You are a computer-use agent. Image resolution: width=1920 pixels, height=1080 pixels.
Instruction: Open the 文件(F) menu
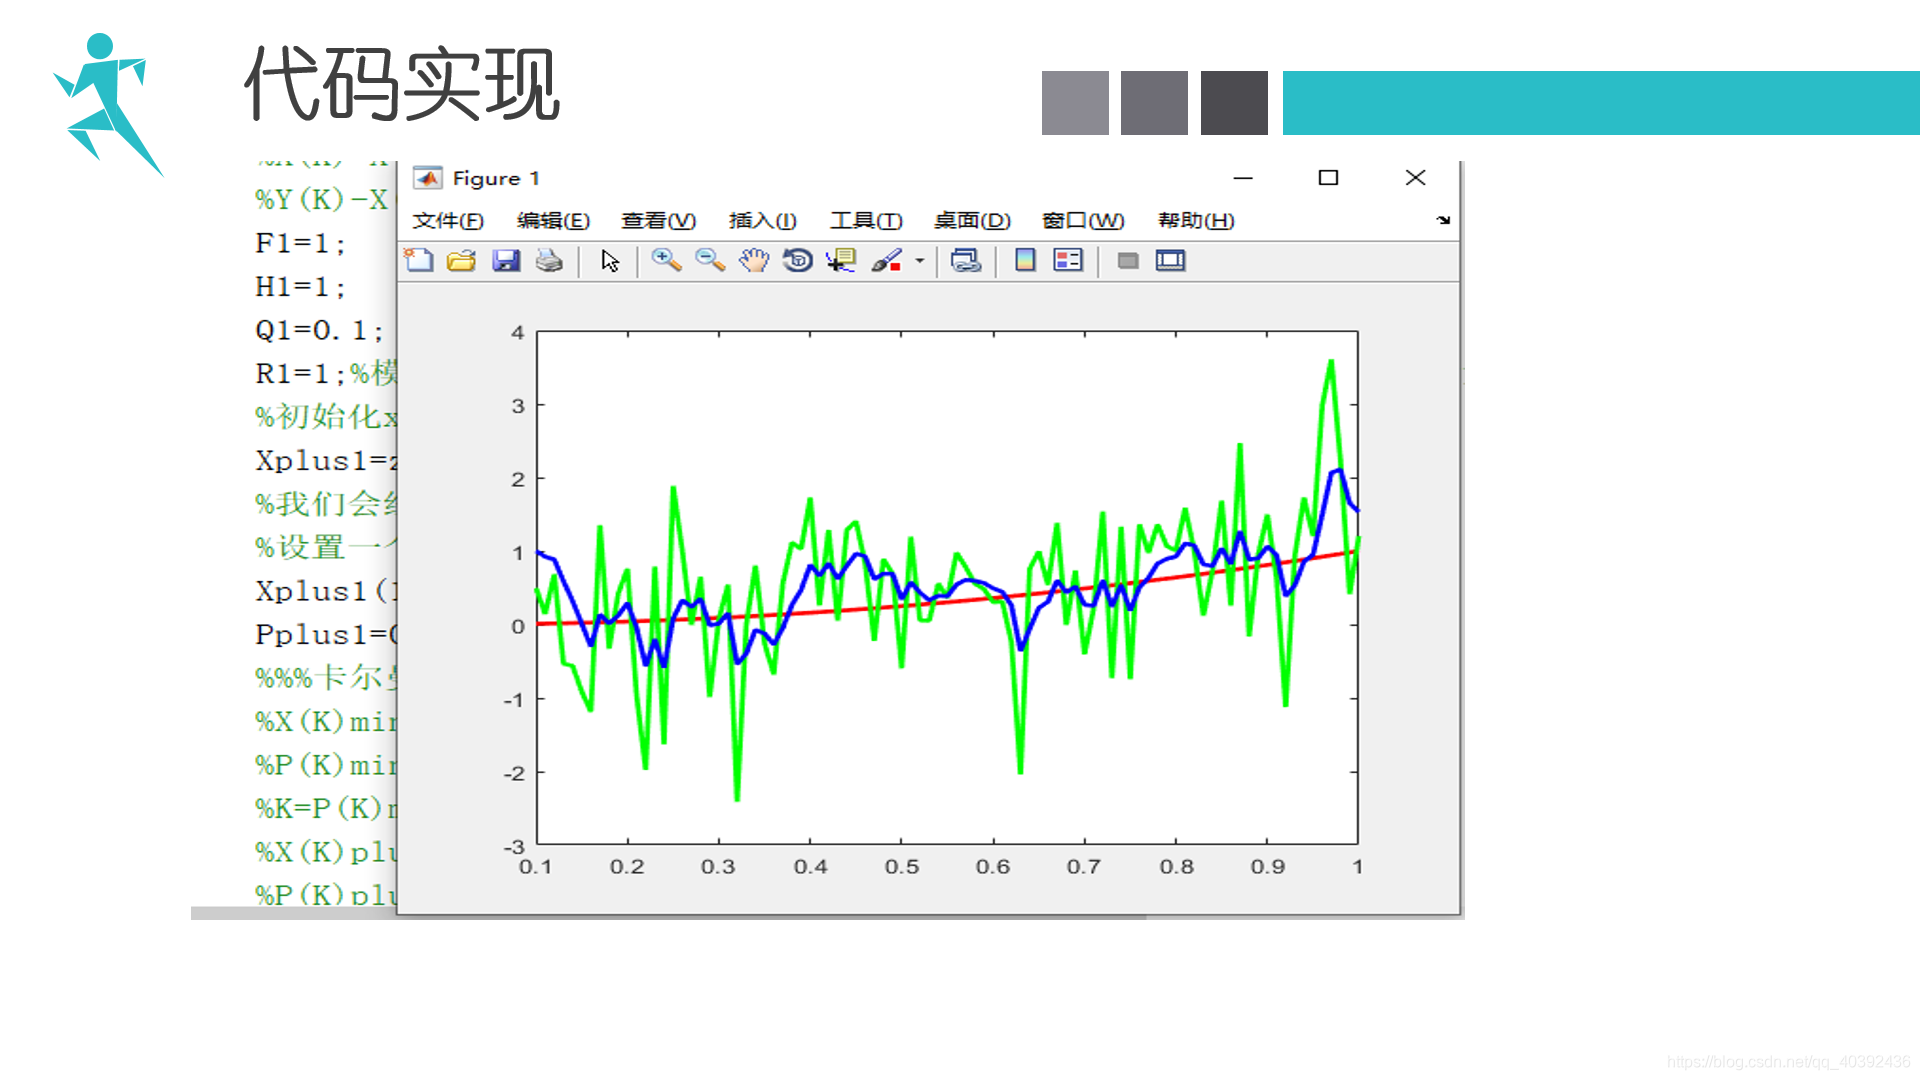coord(448,221)
